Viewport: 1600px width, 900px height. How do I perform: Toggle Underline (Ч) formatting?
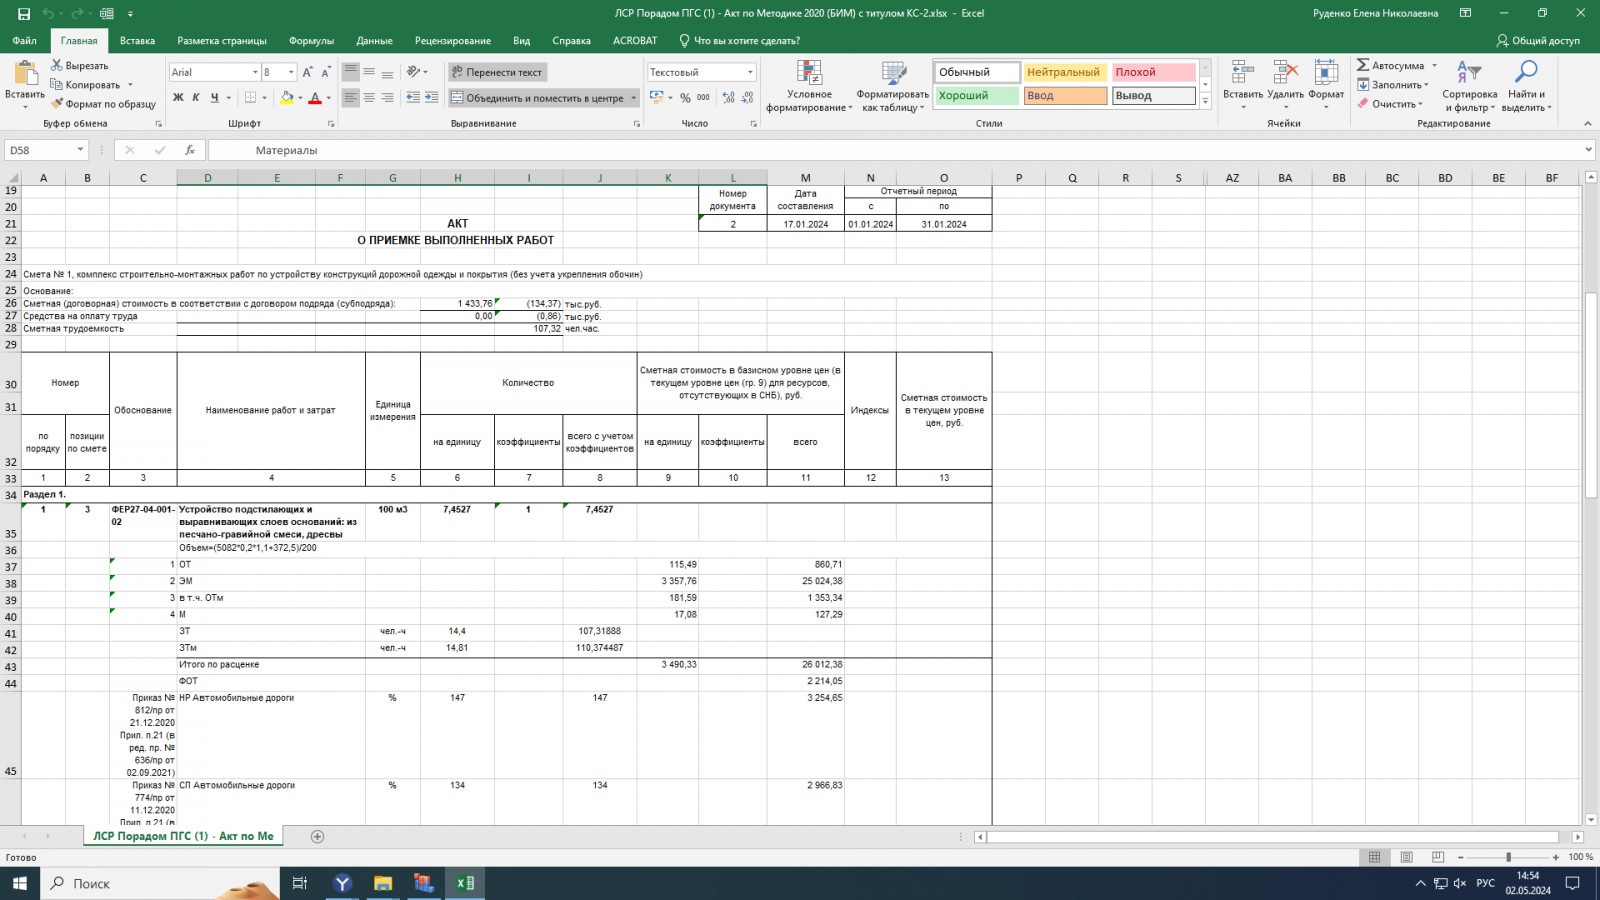214,98
